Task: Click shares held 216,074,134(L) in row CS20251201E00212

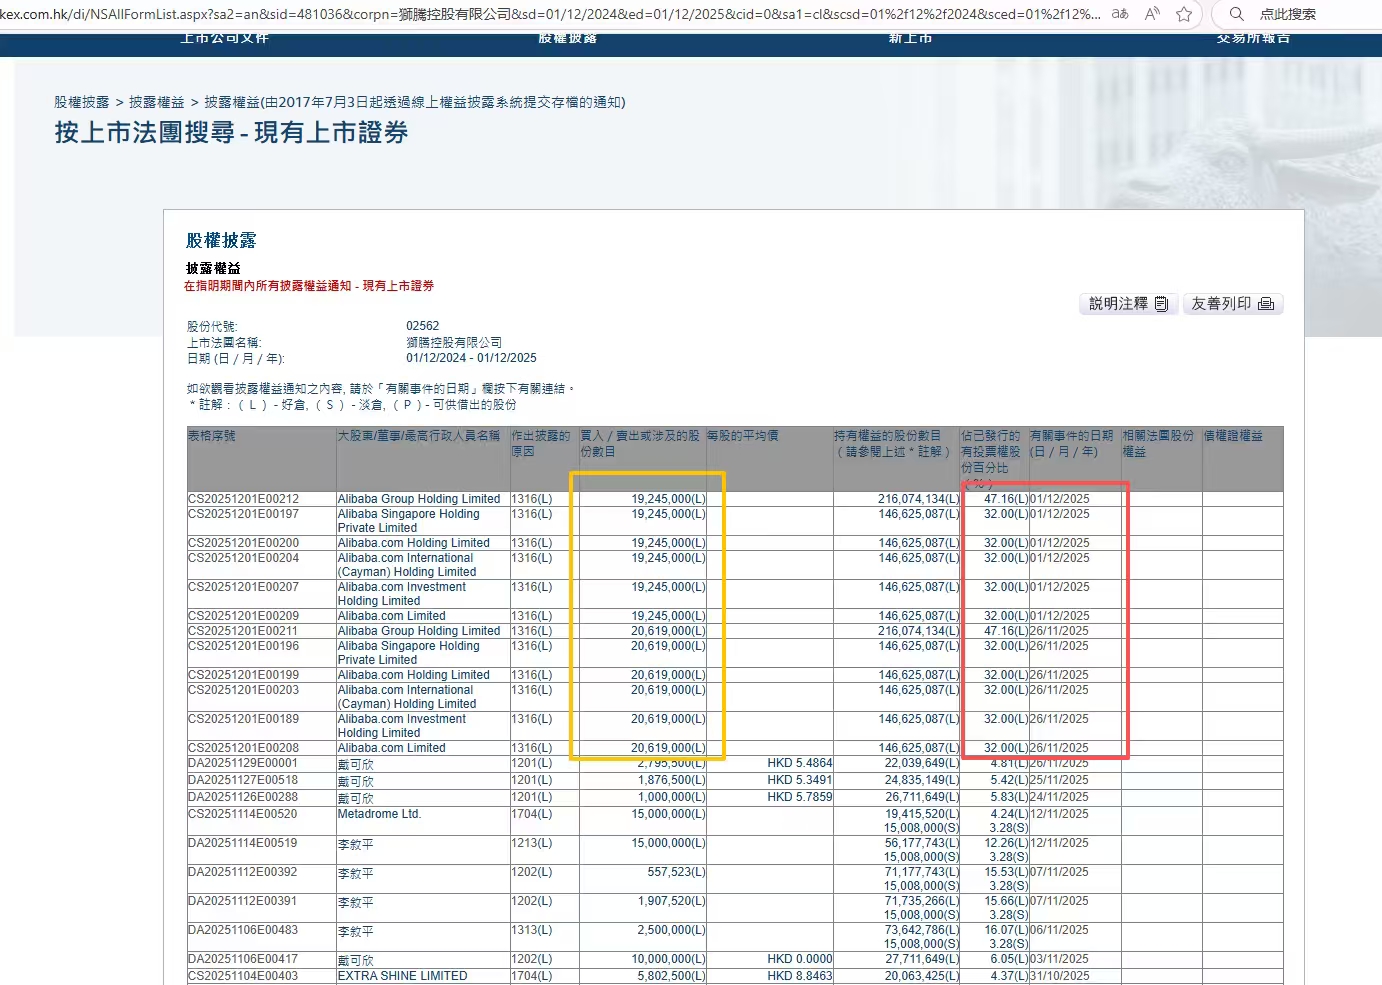Action: tap(919, 499)
